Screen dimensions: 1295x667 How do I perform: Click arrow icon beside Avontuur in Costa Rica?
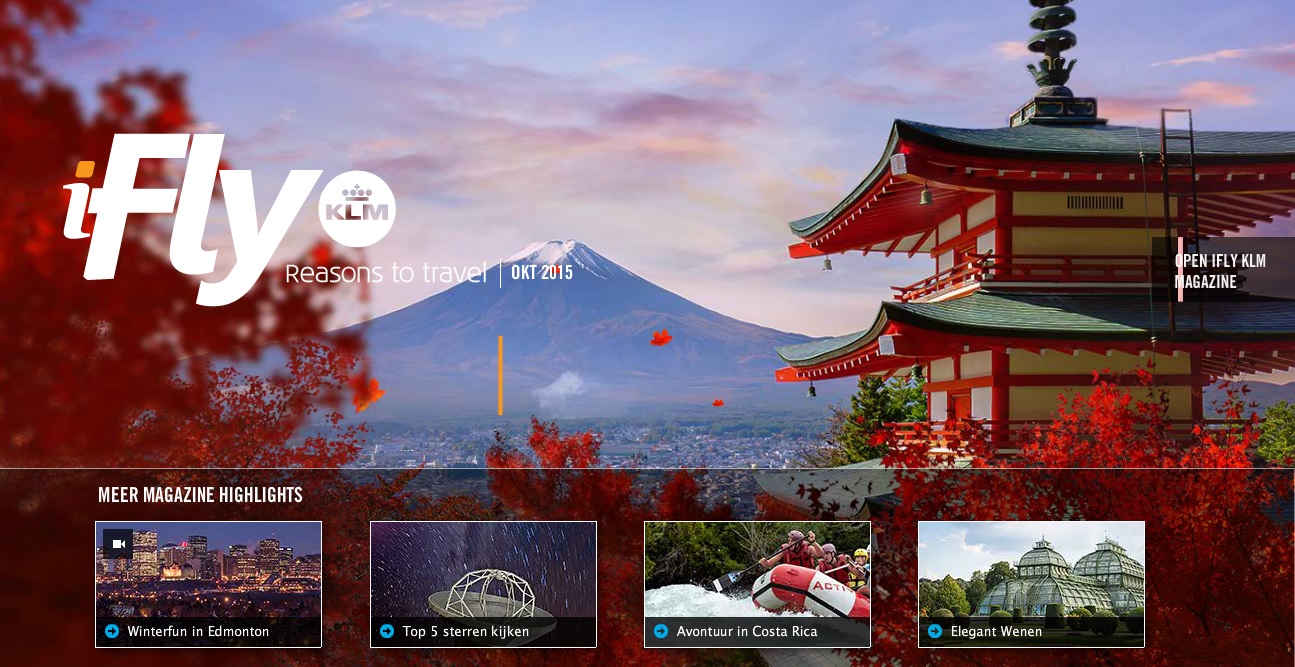(x=661, y=631)
